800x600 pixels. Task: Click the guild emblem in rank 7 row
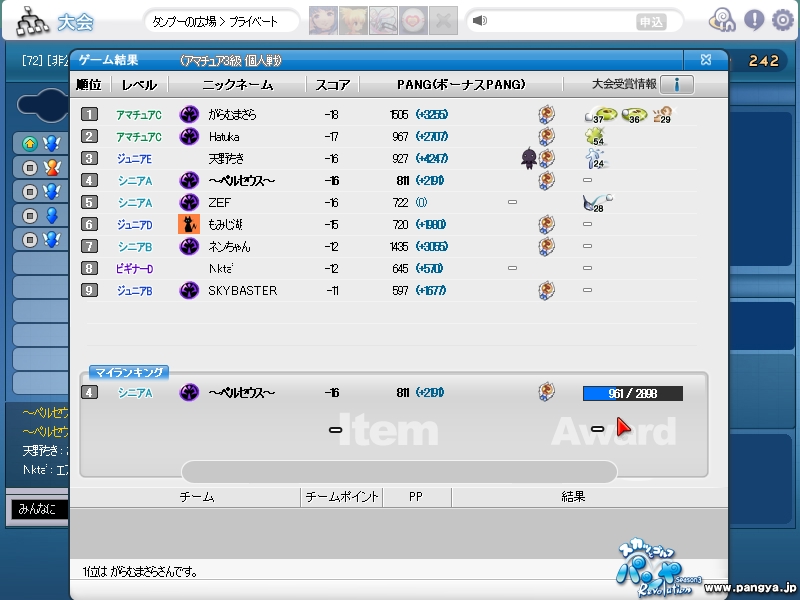coord(189,246)
